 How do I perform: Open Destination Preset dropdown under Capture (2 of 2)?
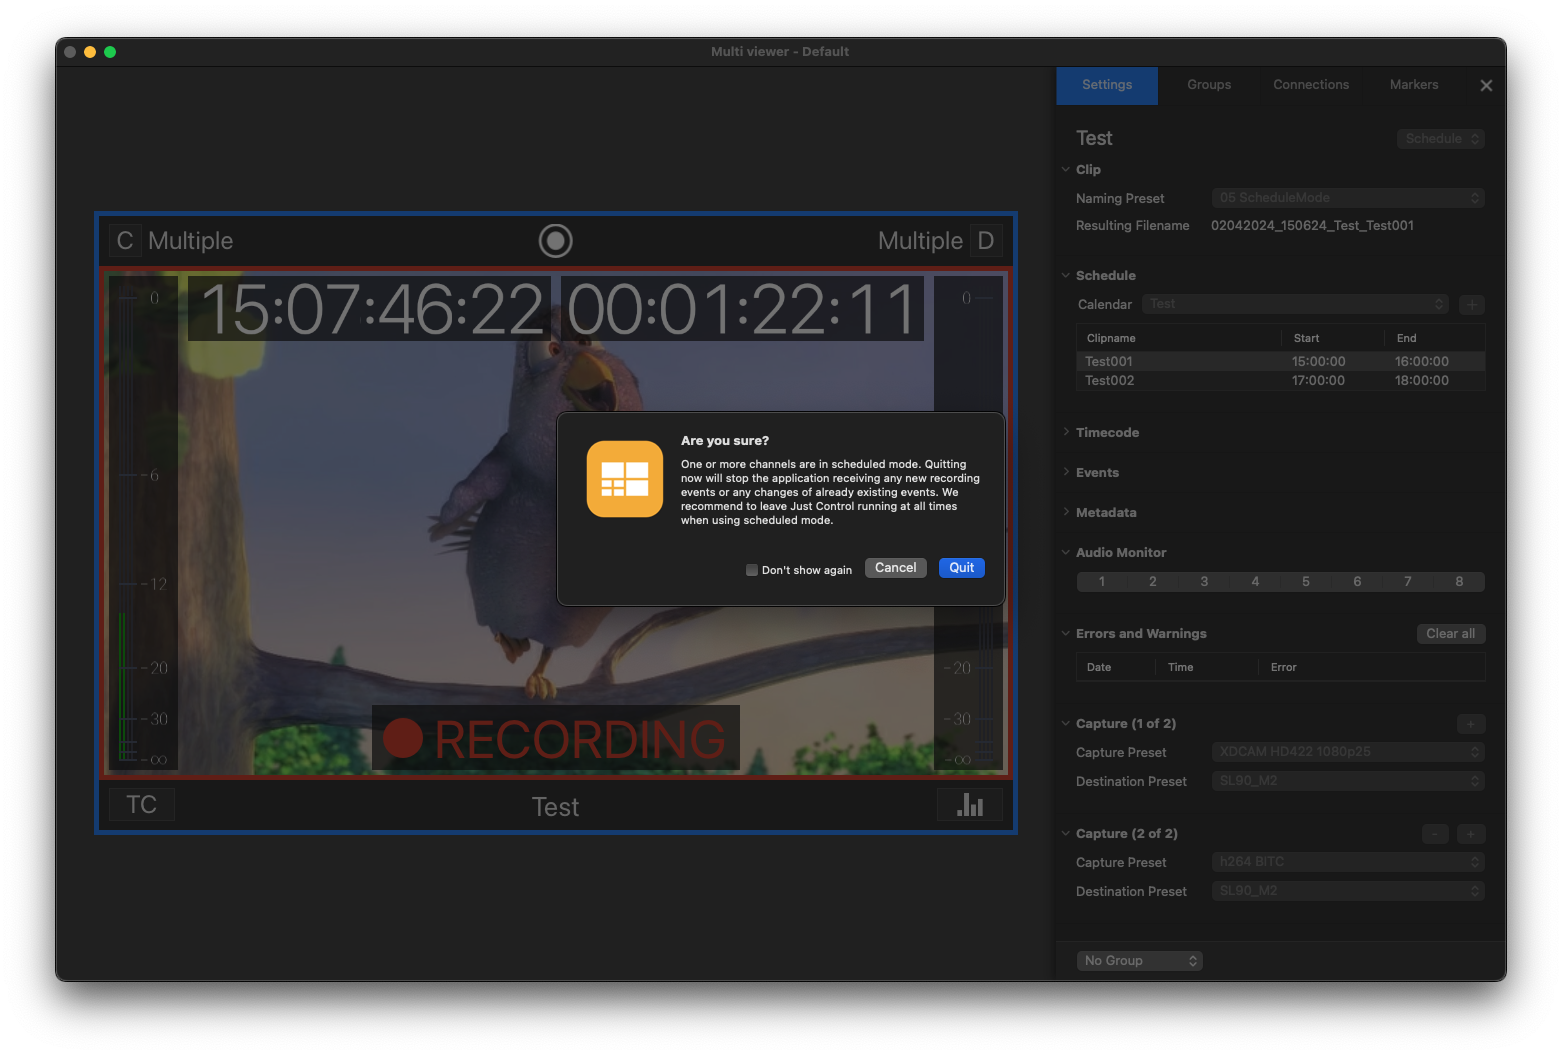click(1348, 891)
